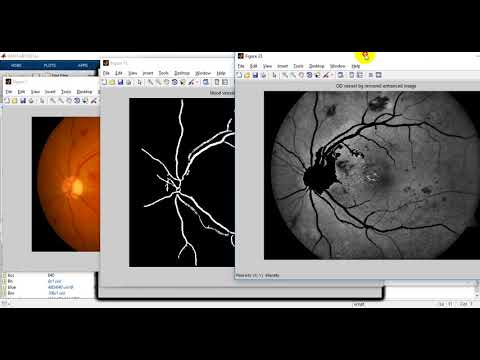Click Link Plot icon in right figure window

pos(341,75)
